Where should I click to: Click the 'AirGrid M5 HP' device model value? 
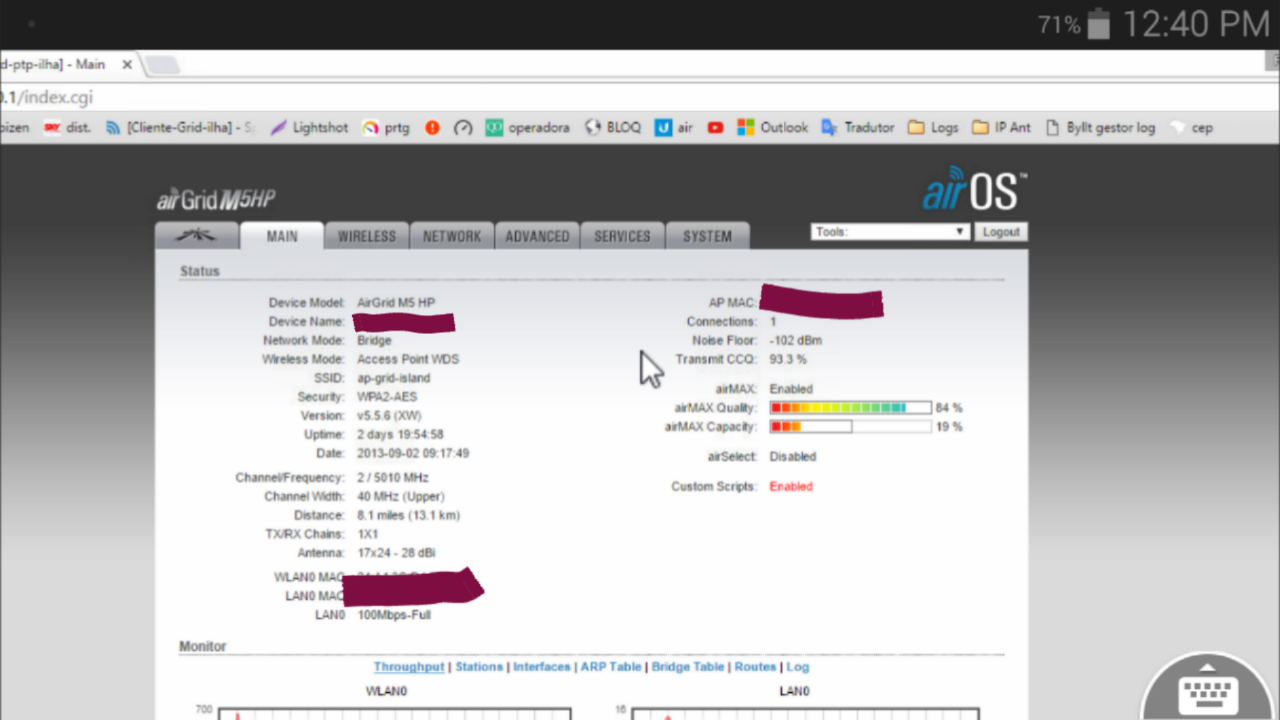coord(396,303)
